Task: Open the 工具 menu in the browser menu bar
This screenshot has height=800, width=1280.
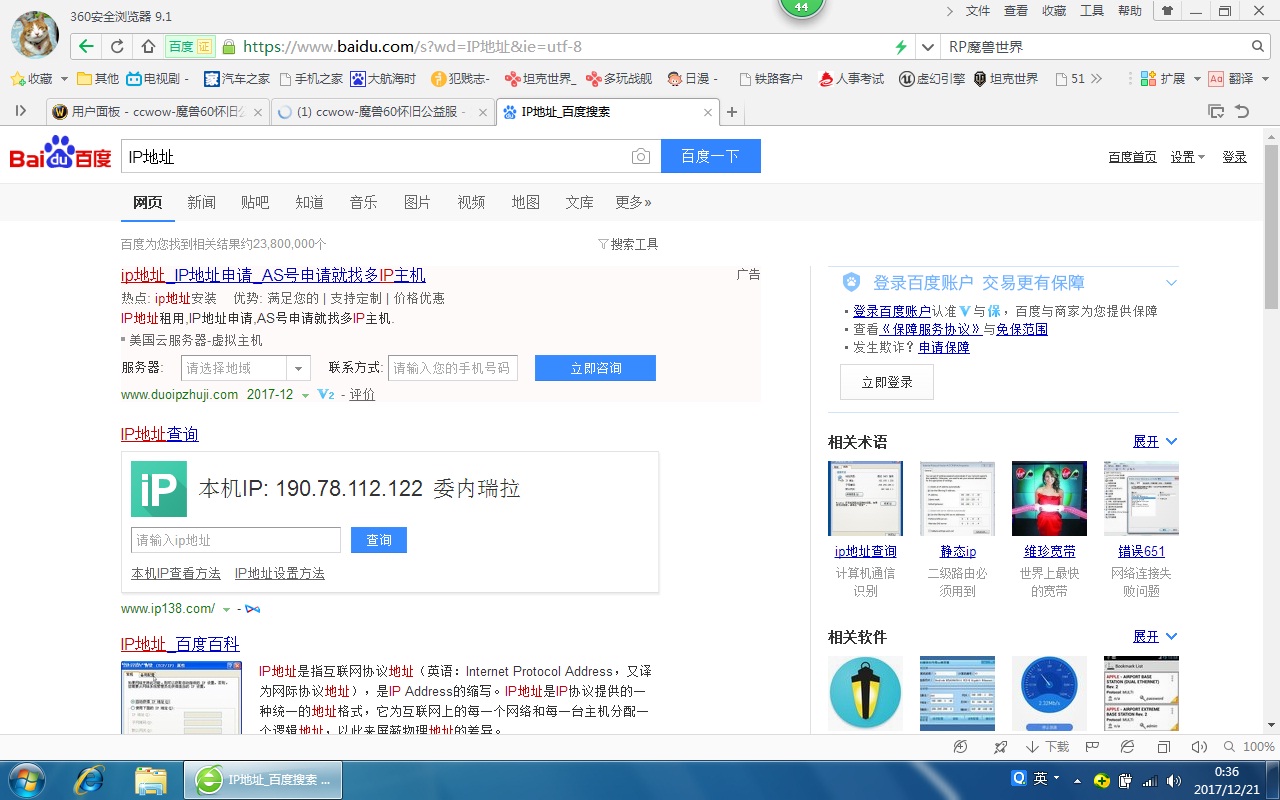Action: [x=1092, y=11]
